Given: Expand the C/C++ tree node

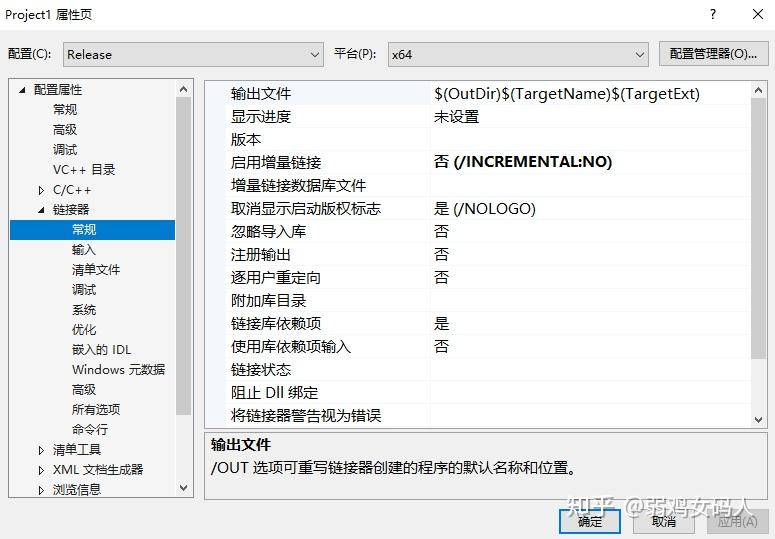Looking at the screenshot, I should [42, 190].
